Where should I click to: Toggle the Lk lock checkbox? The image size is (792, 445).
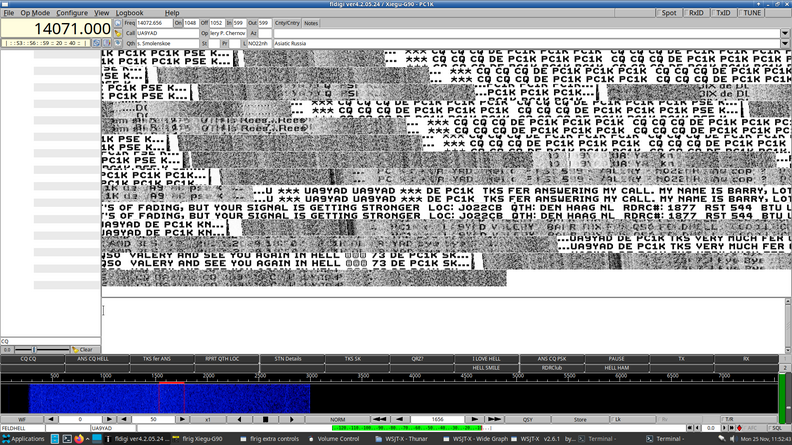point(632,419)
